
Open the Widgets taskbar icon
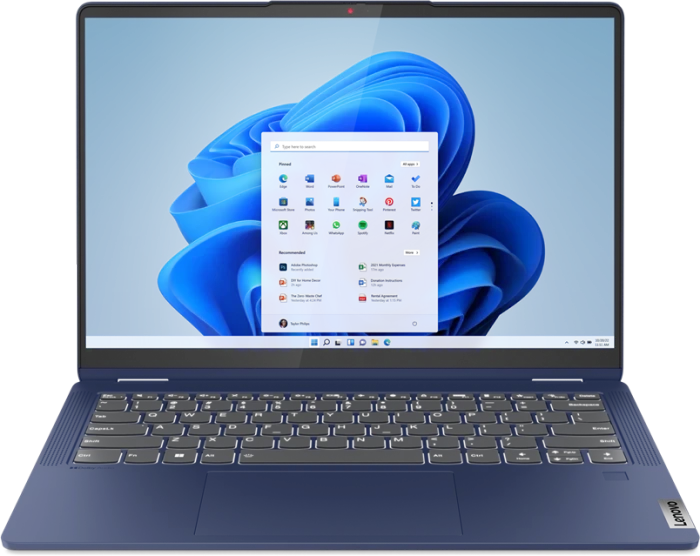[x=350, y=342]
